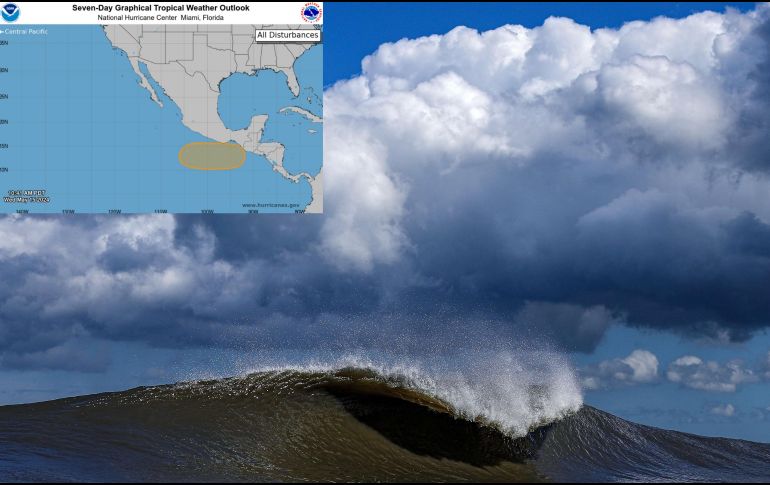Image resolution: width=770 pixels, height=485 pixels.
Task: Click the NOAA logo in the map header
Action: pos(11,12)
